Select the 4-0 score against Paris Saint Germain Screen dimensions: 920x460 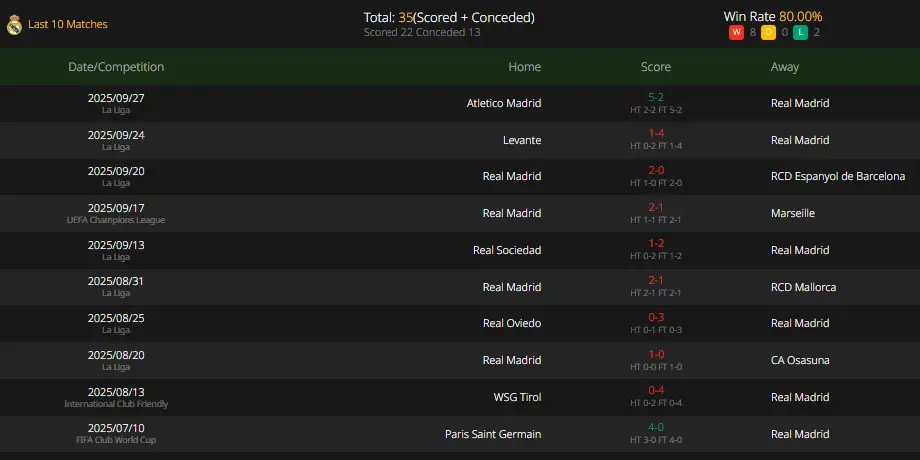point(656,428)
